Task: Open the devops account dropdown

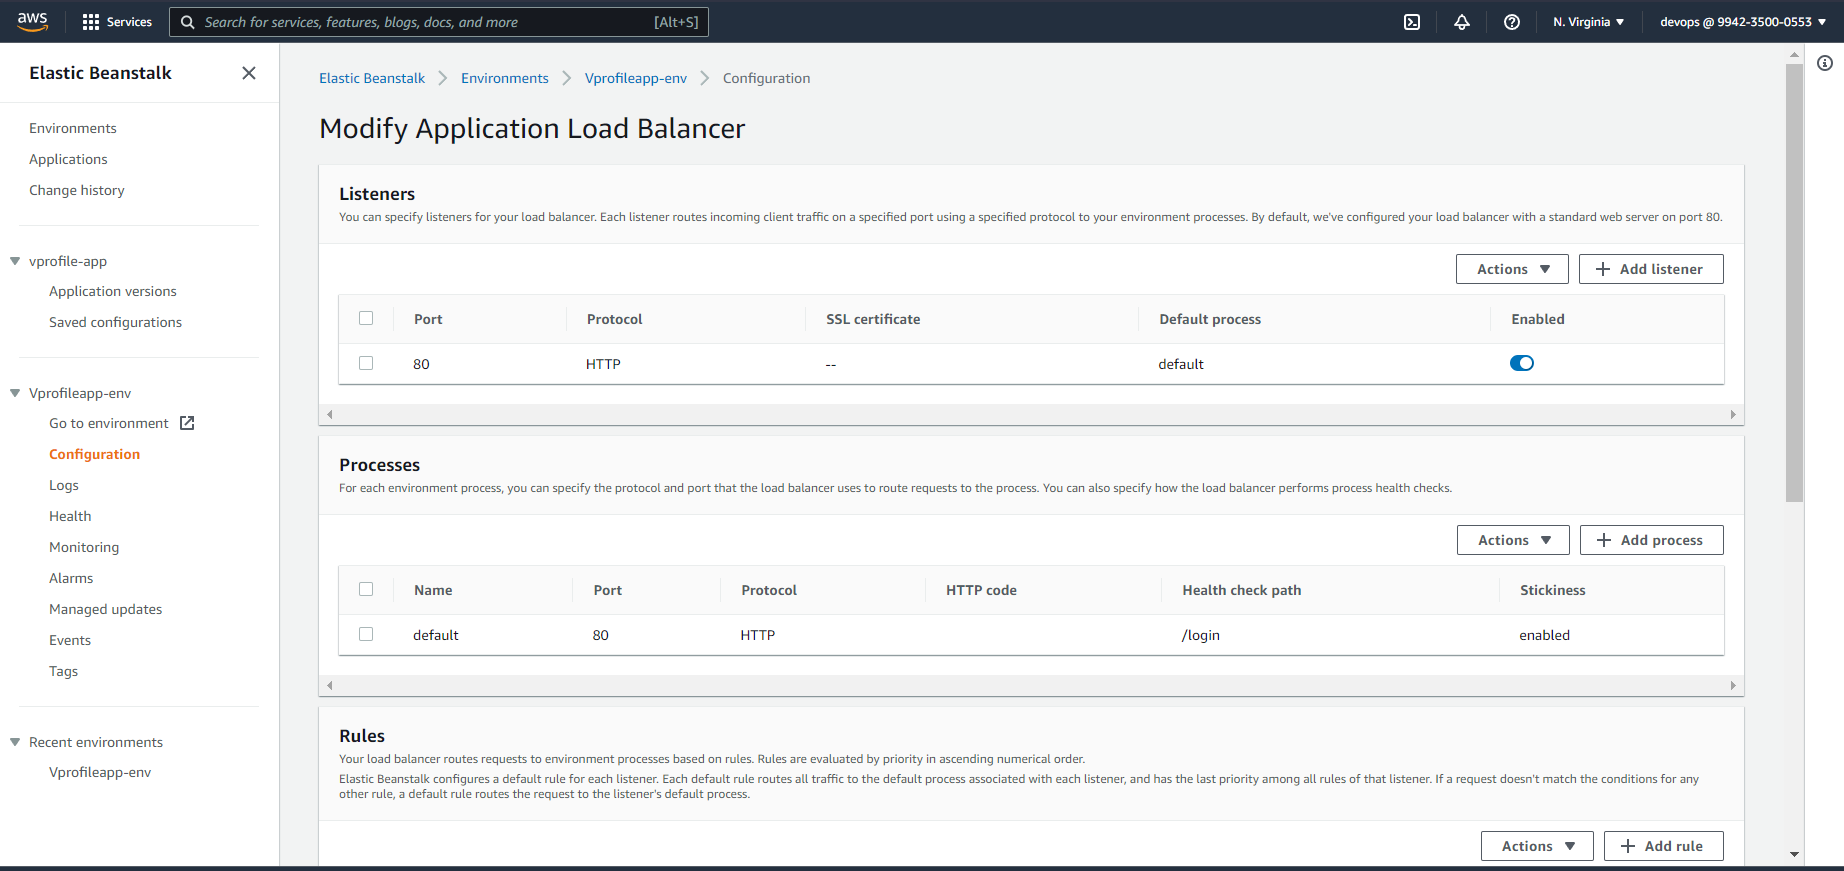Action: pos(1743,22)
